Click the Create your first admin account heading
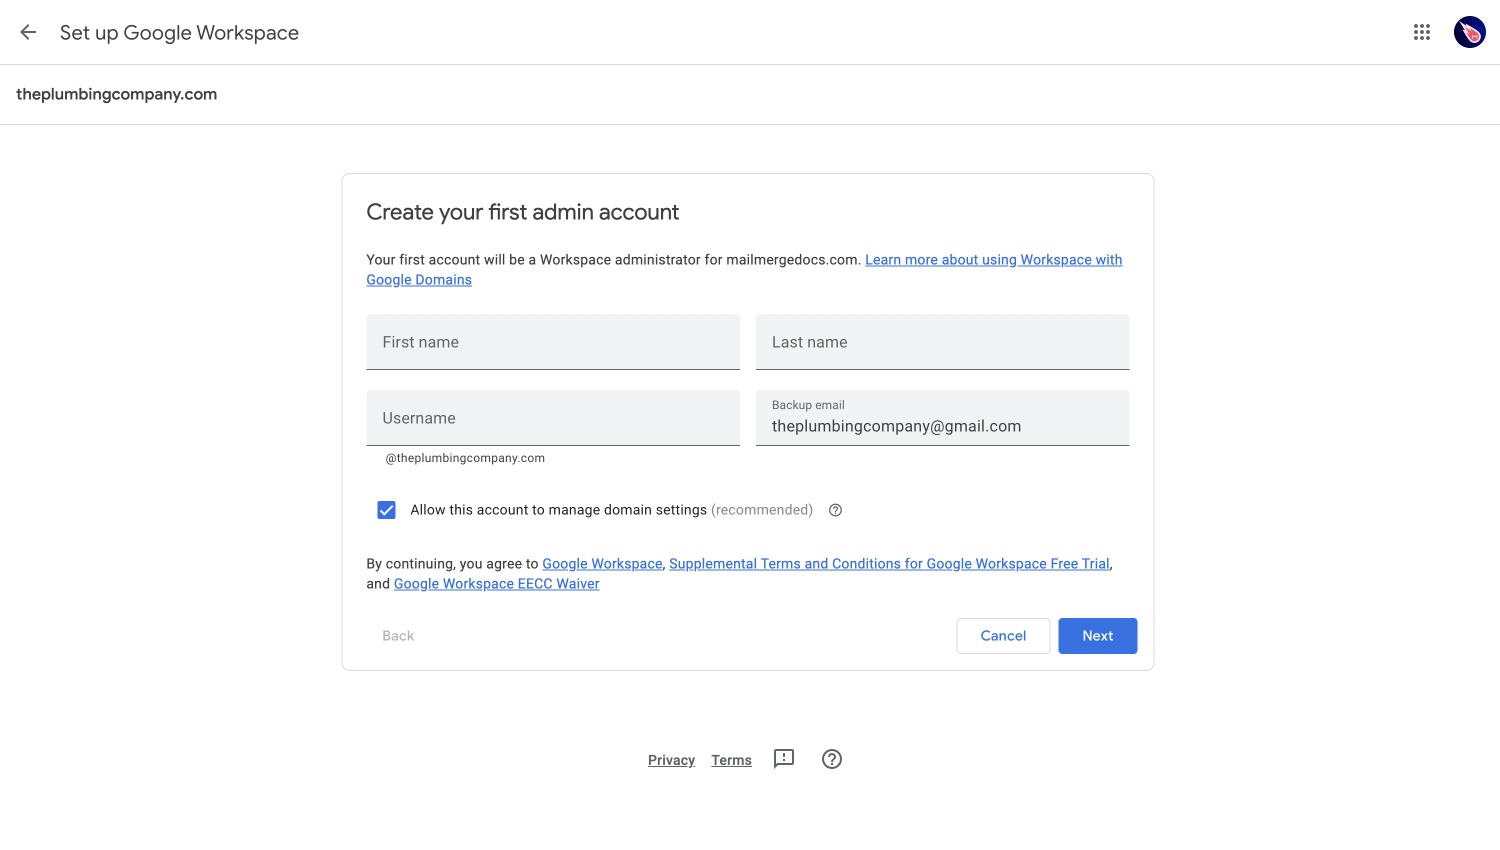This screenshot has height=850, width=1500. pos(522,212)
